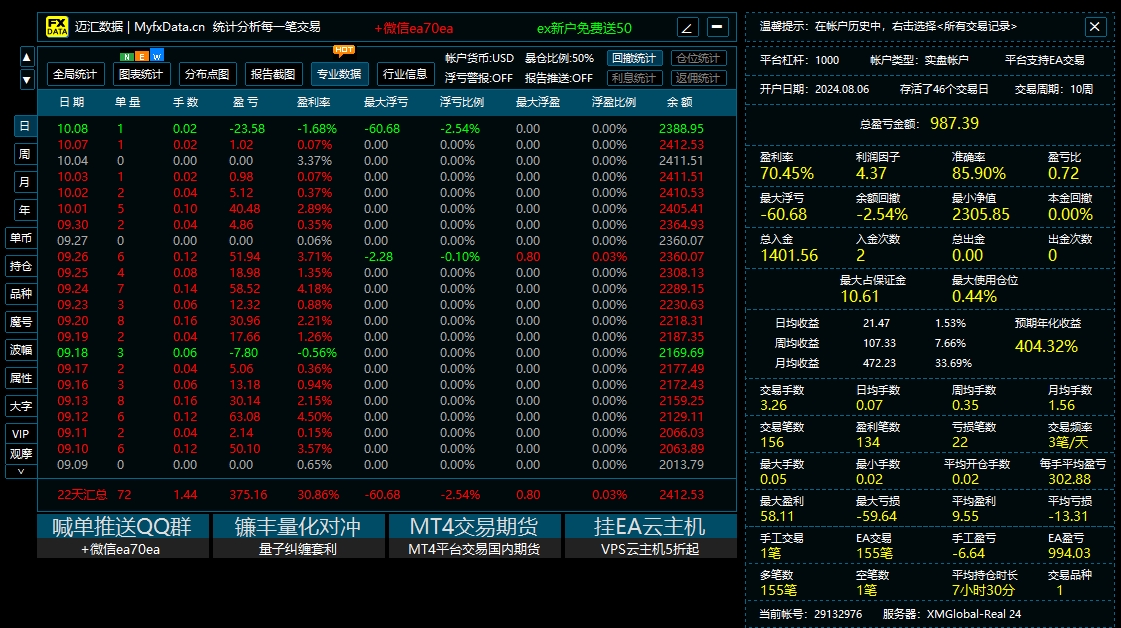
Task: Click the 报告截图 button
Action: point(273,74)
